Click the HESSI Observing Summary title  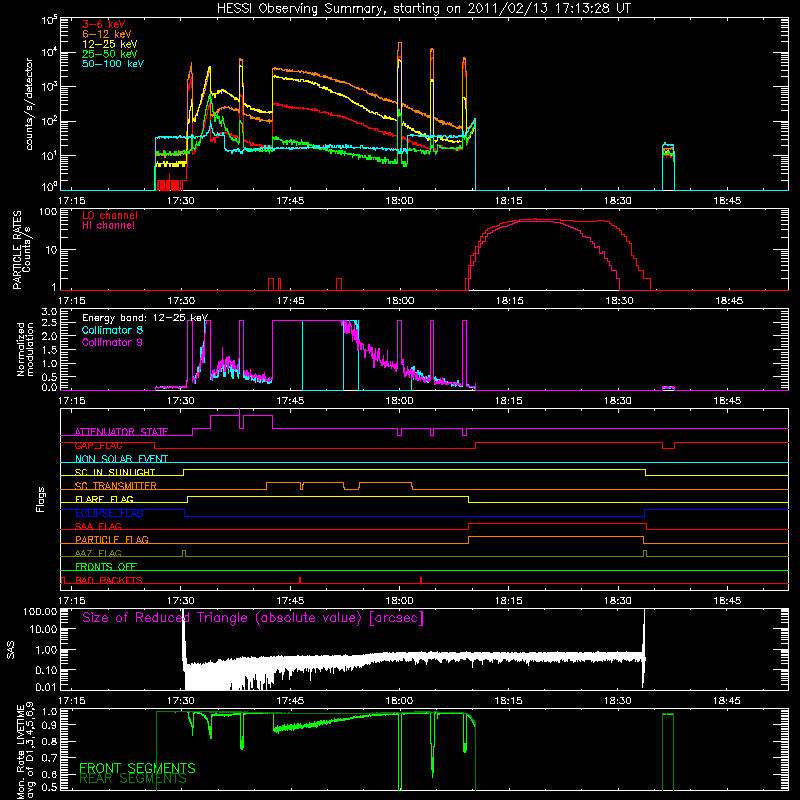pos(423,8)
